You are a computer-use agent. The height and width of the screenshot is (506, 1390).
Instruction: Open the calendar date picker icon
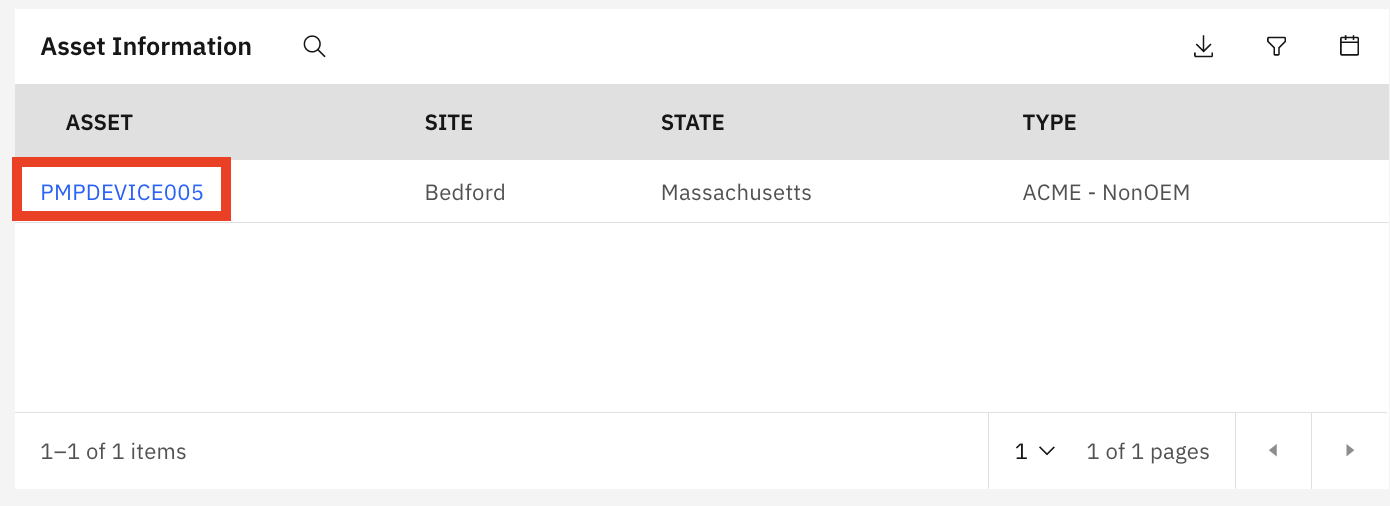pos(1349,46)
